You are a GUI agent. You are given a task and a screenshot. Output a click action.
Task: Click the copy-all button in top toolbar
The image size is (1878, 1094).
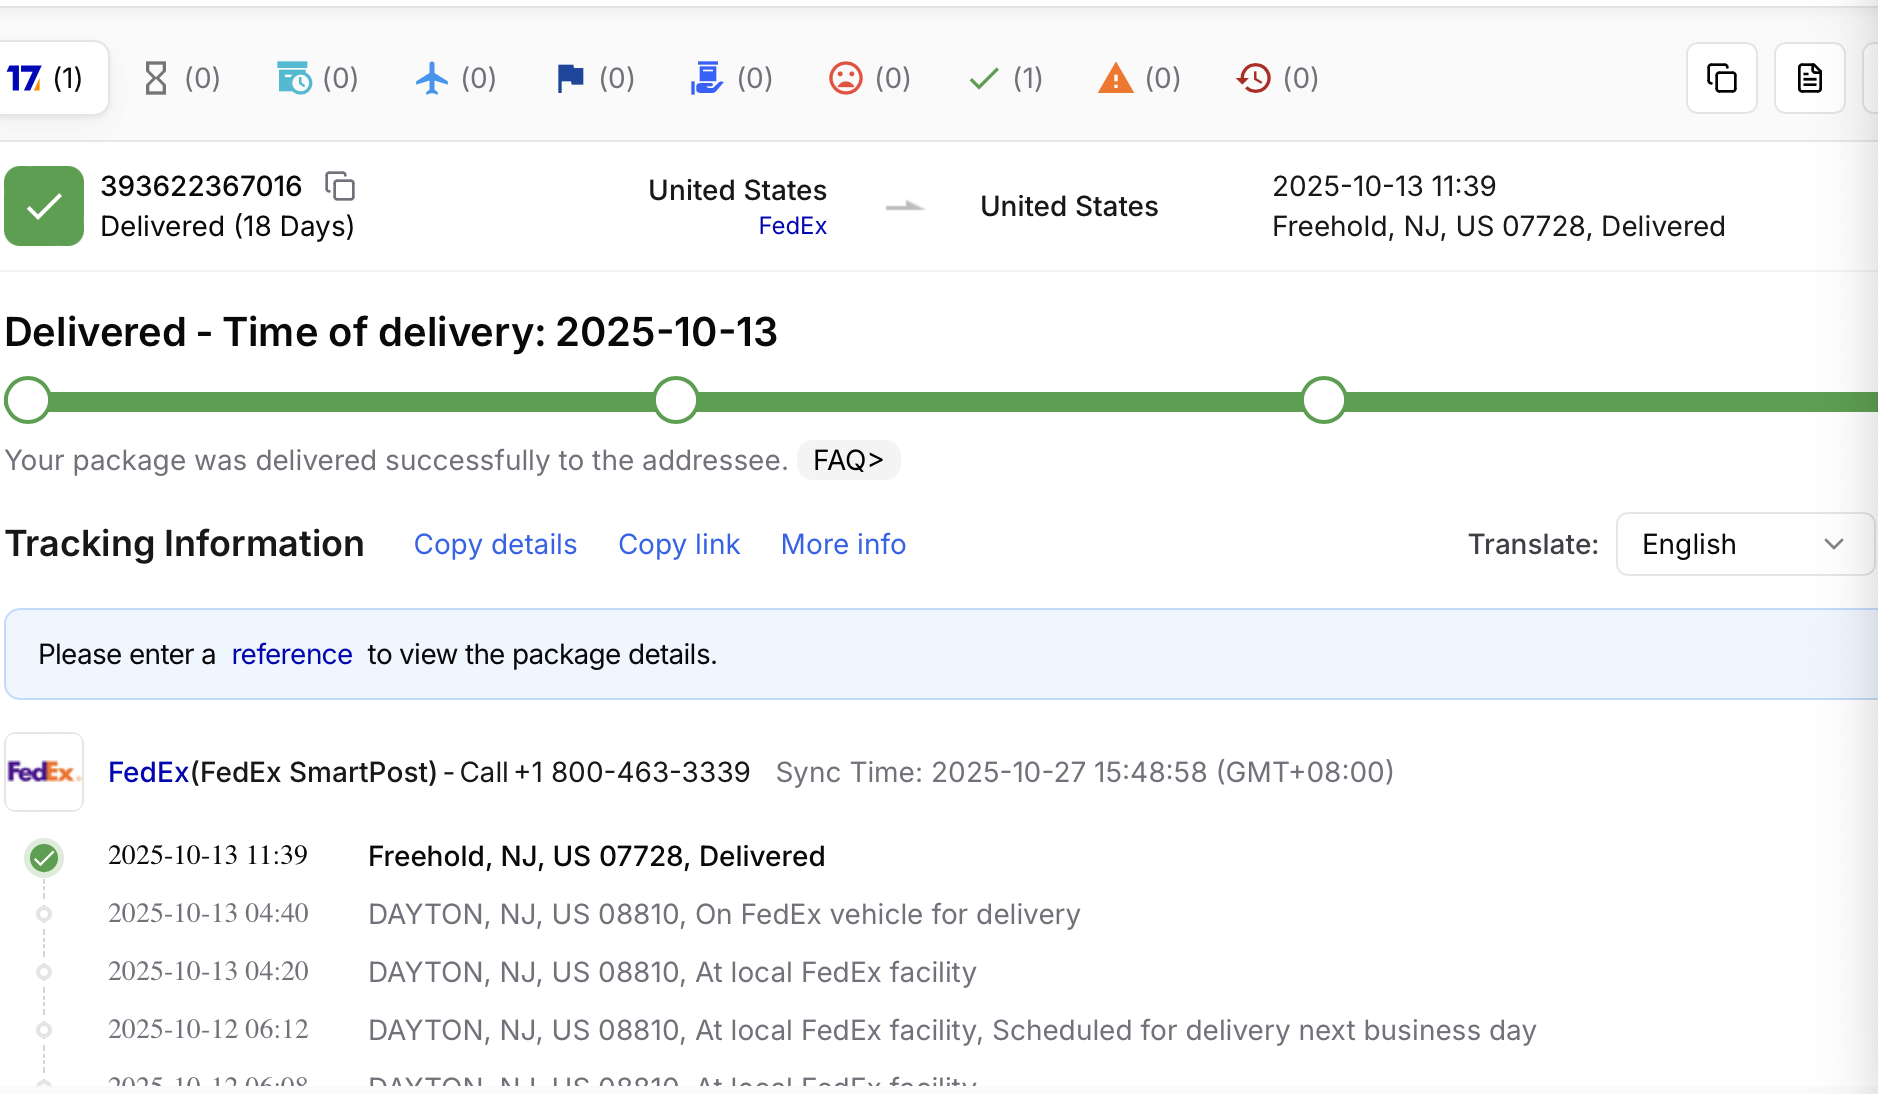[x=1721, y=78]
